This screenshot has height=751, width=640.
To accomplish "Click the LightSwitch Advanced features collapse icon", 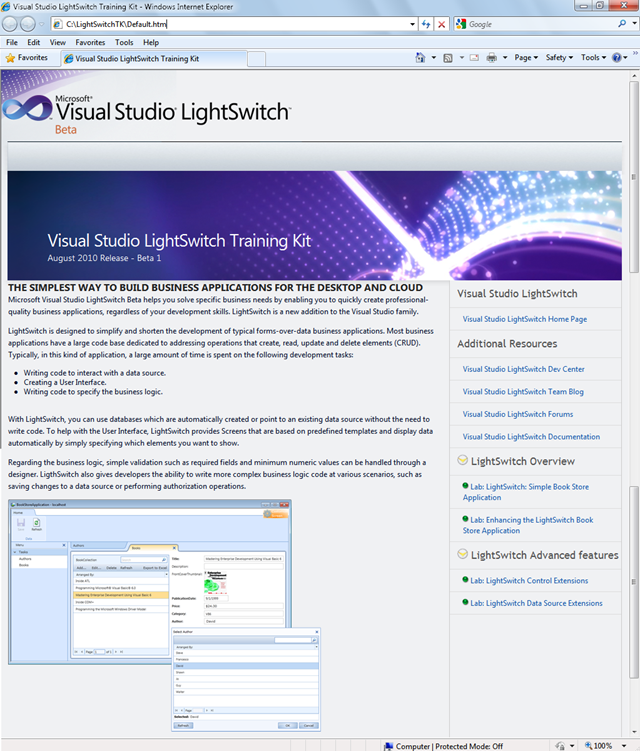I will 462,554.
